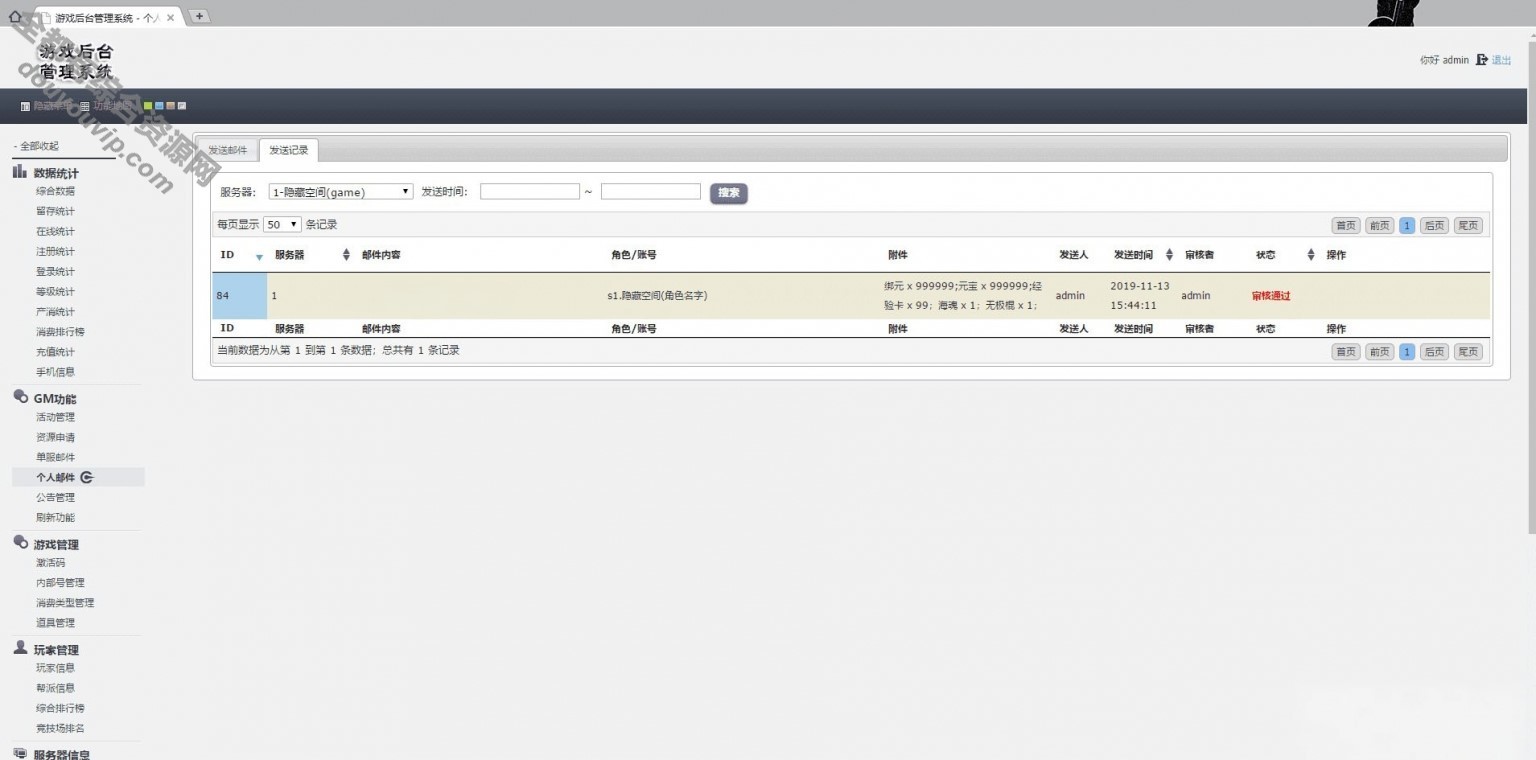This screenshot has width=1536, height=760.
Task: Click top page 1 pagination button
Action: click(x=1407, y=226)
